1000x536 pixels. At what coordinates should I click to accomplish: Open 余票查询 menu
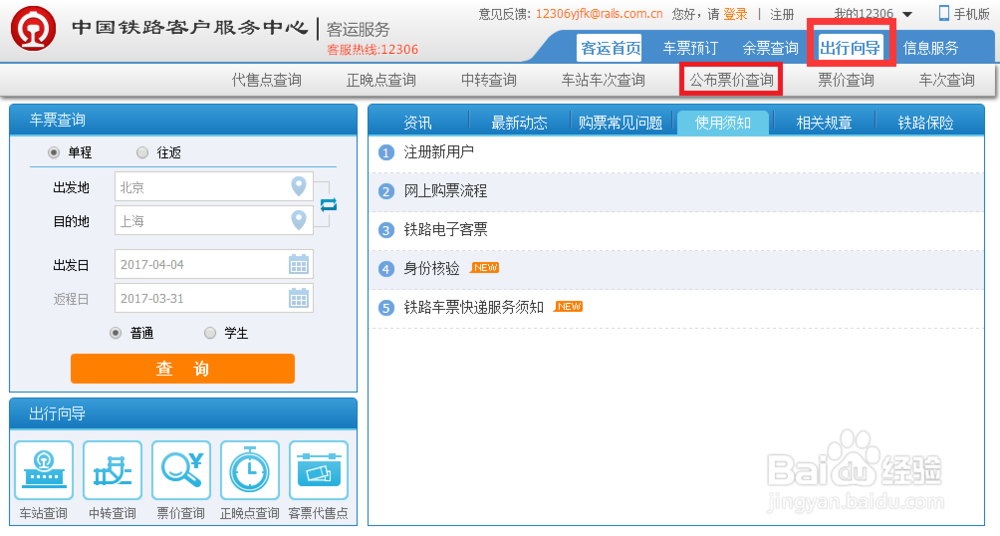[770, 48]
